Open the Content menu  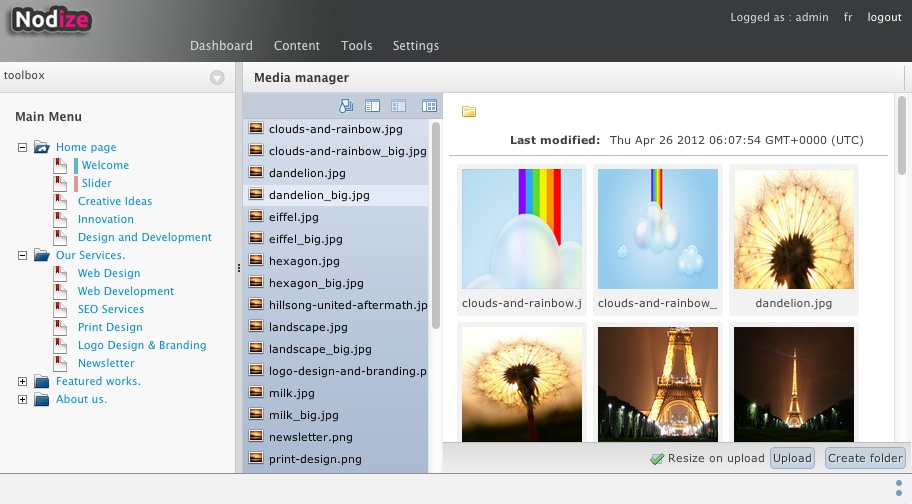tap(297, 45)
